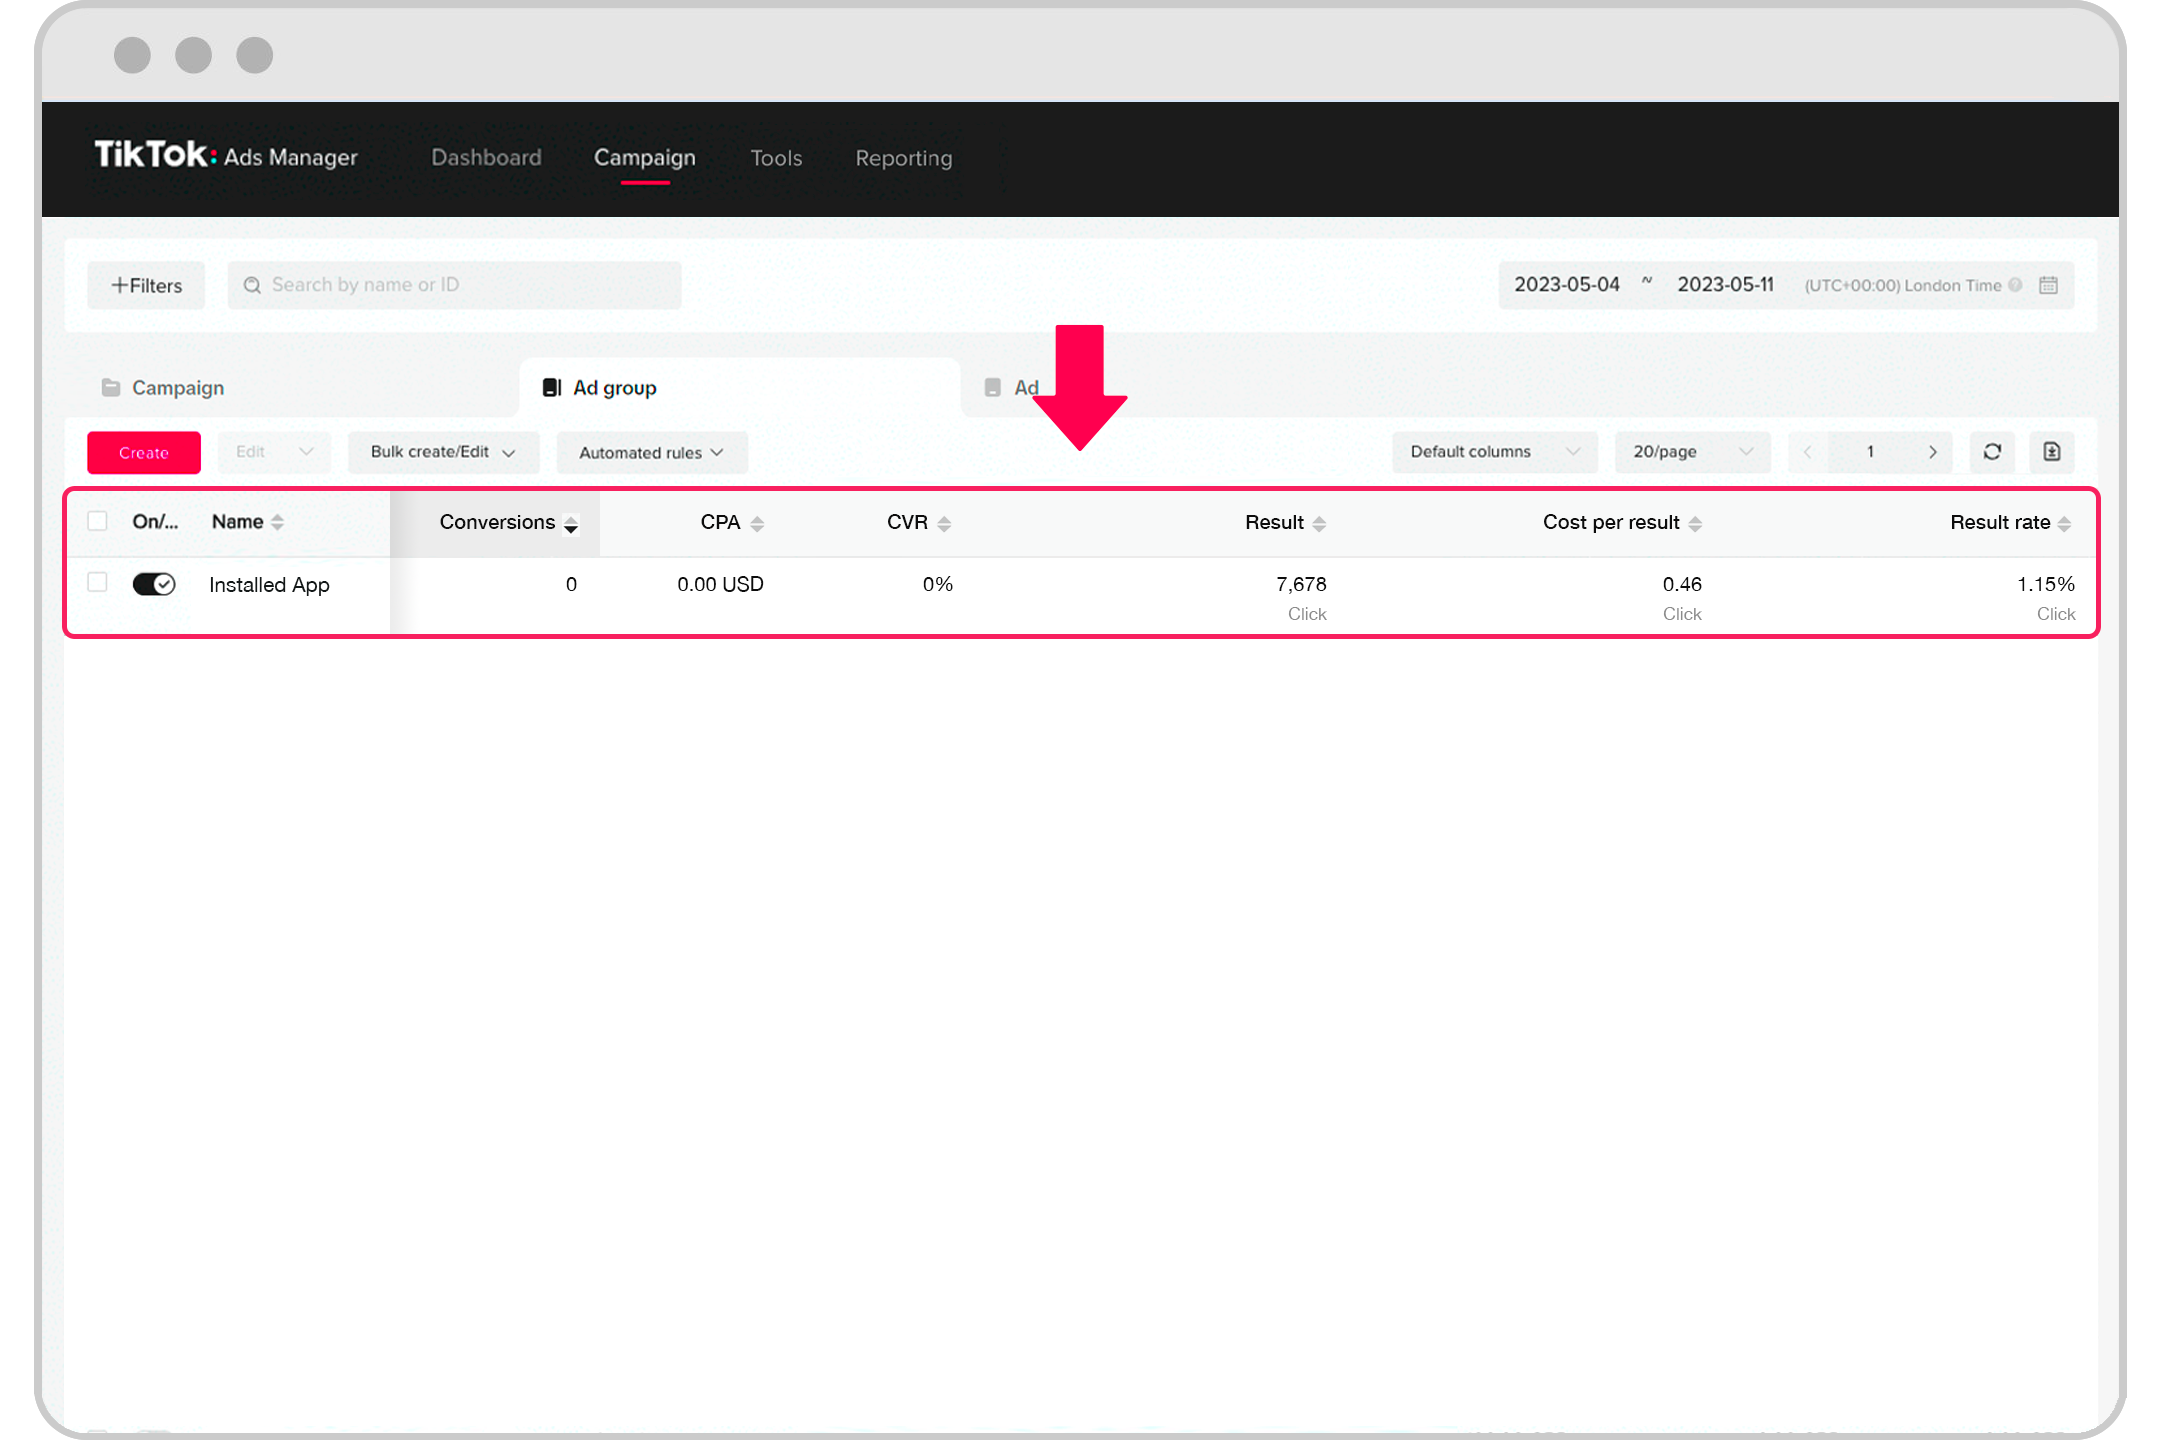Toggle the Installed App ad group switch
This screenshot has height=1440, width=2160.
coord(154,584)
